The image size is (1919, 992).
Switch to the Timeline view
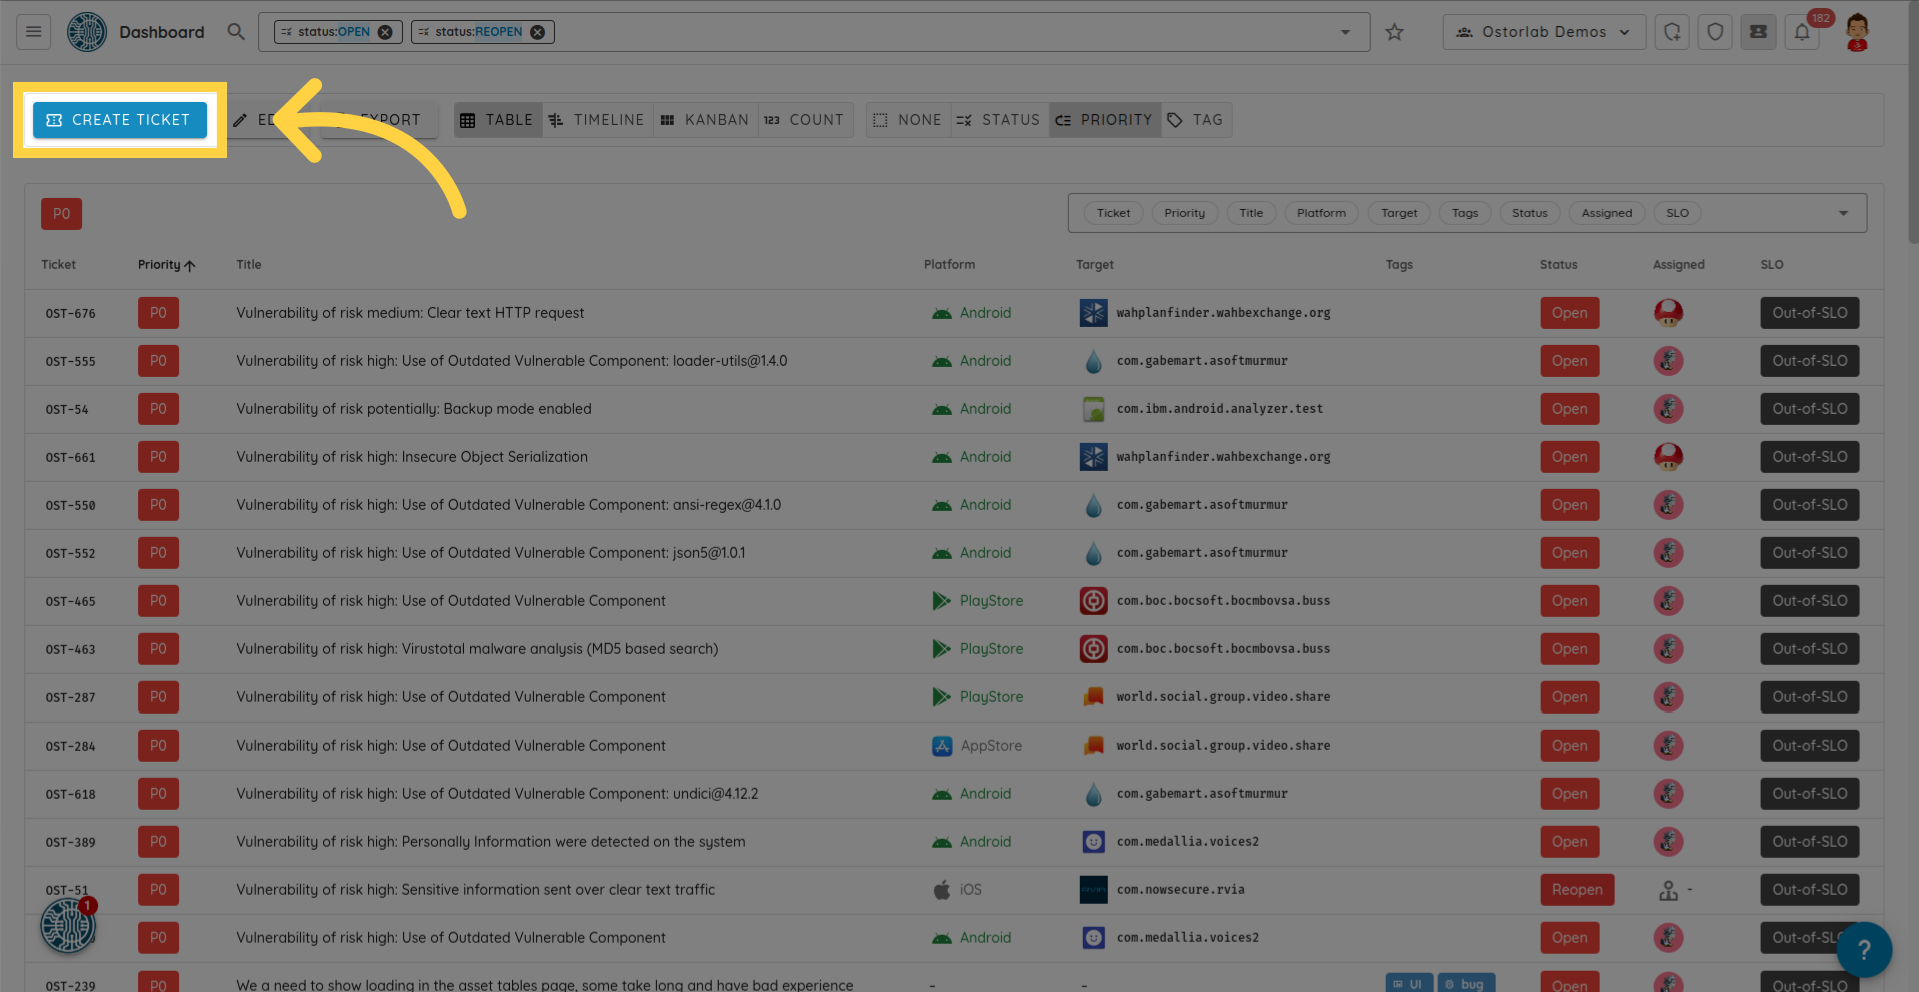[x=597, y=120]
